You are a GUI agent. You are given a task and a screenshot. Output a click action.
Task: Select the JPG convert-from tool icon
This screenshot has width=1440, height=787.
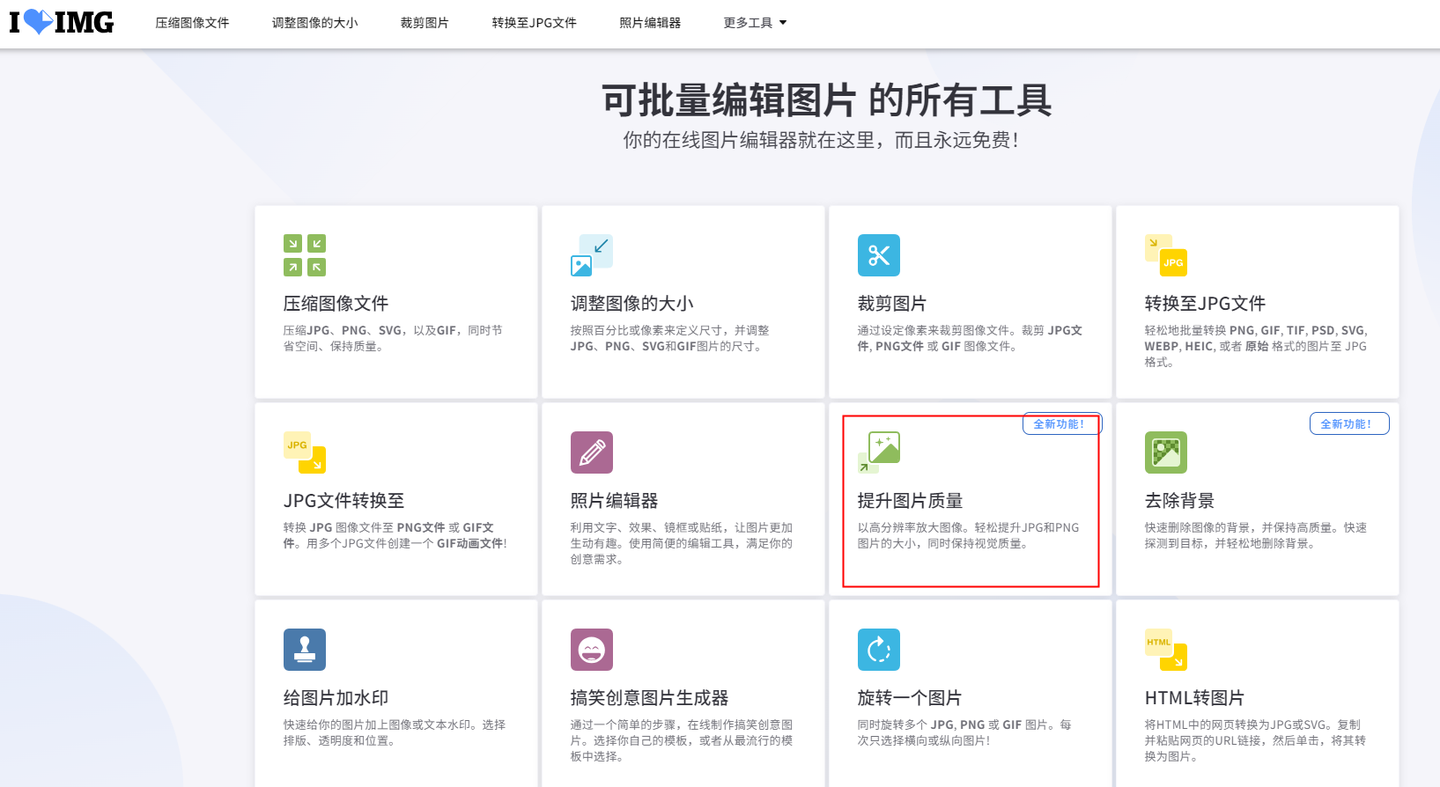(304, 452)
